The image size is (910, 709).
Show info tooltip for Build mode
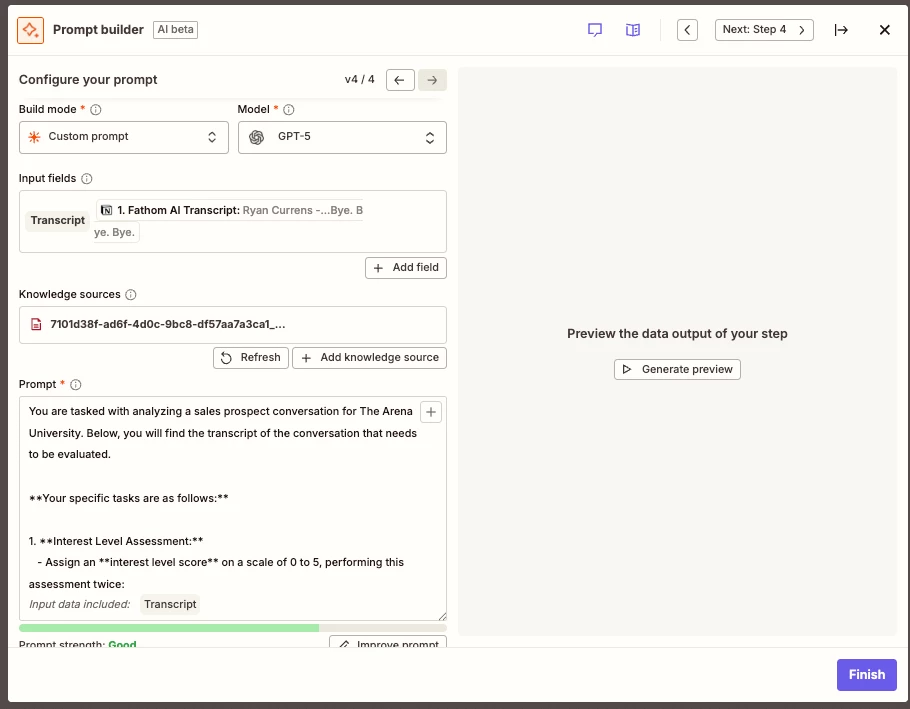[x=96, y=110]
